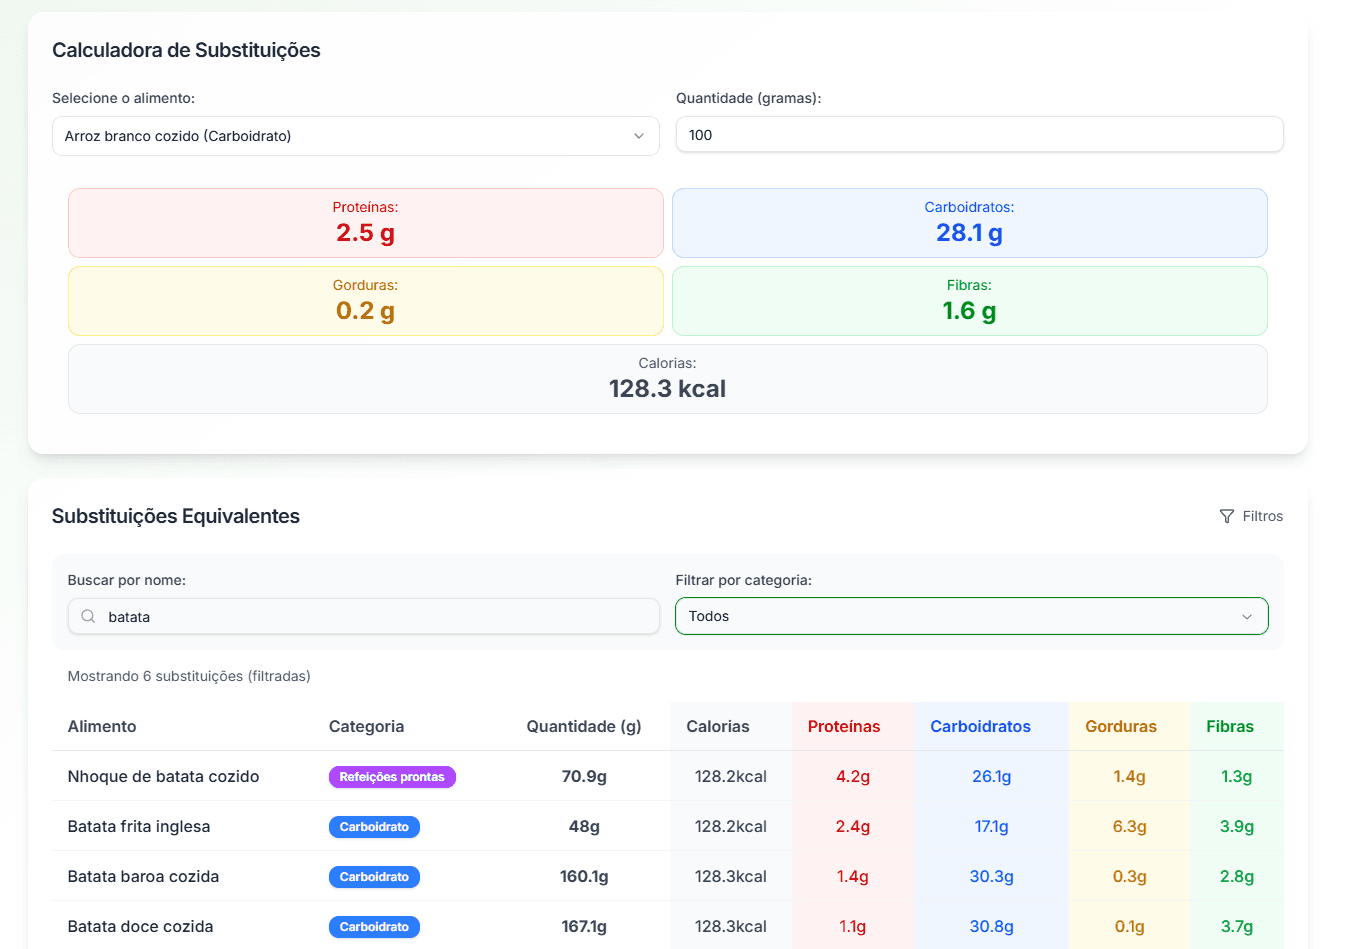This screenshot has width=1345, height=949.
Task: Select the Batata baroa cozida row
Action: click(x=668, y=876)
